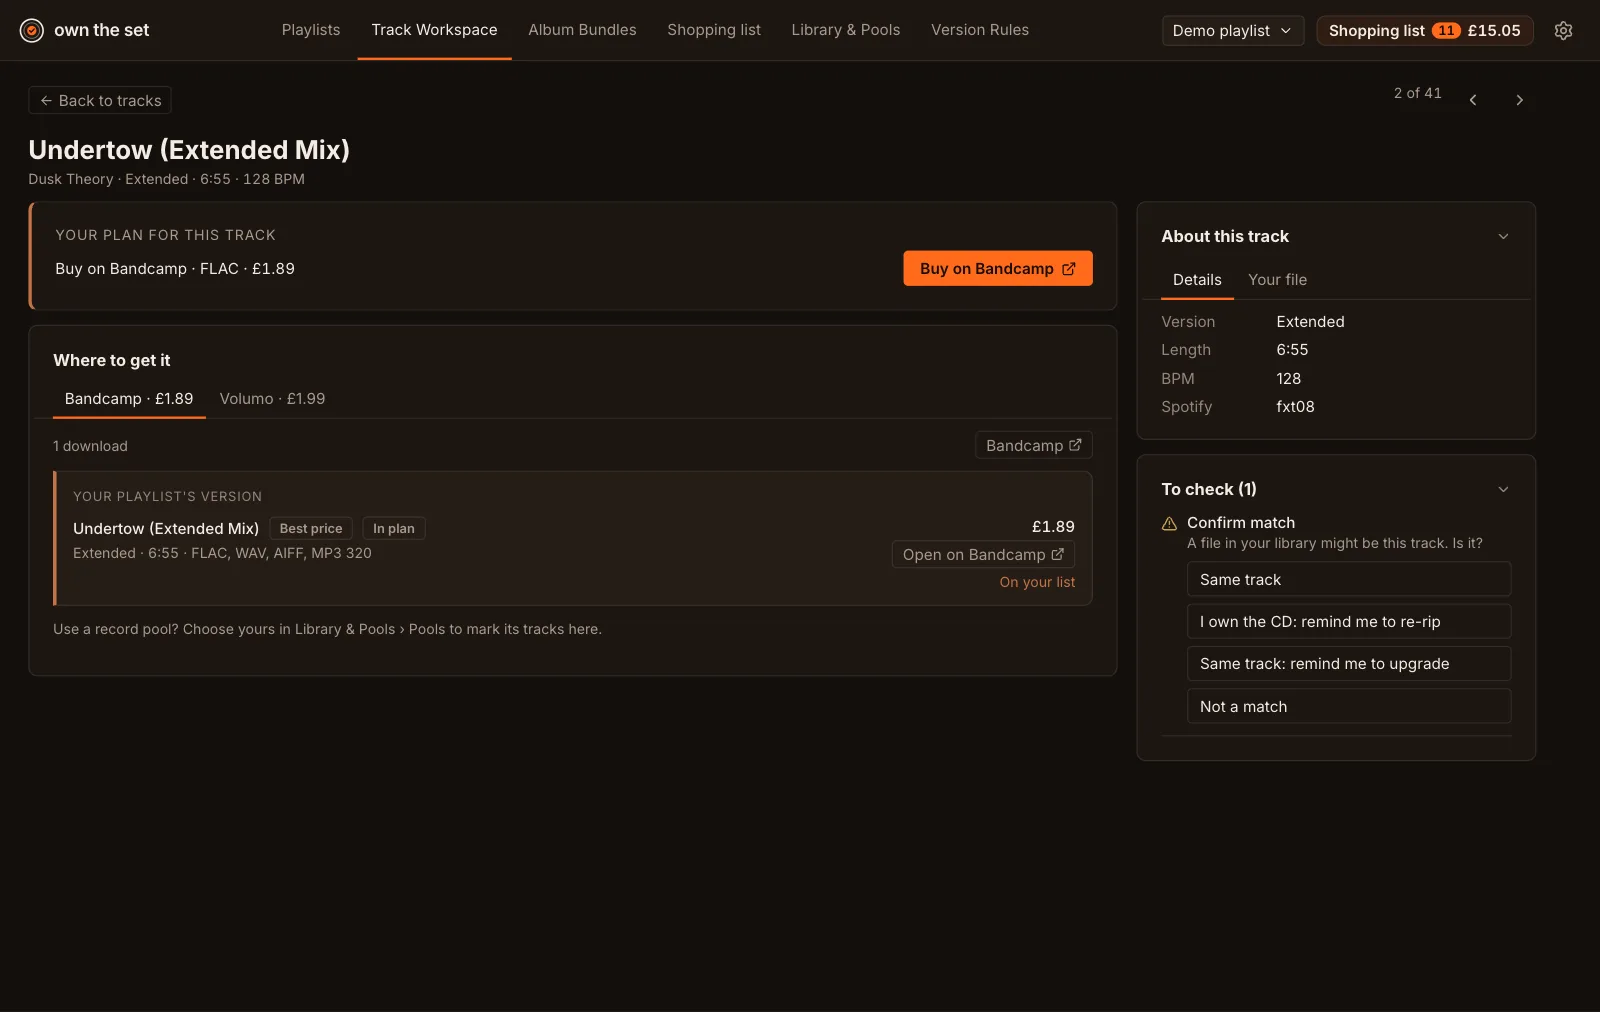This screenshot has width=1600, height=1012.
Task: Choose I own the CD re-rip option
Action: pos(1348,621)
